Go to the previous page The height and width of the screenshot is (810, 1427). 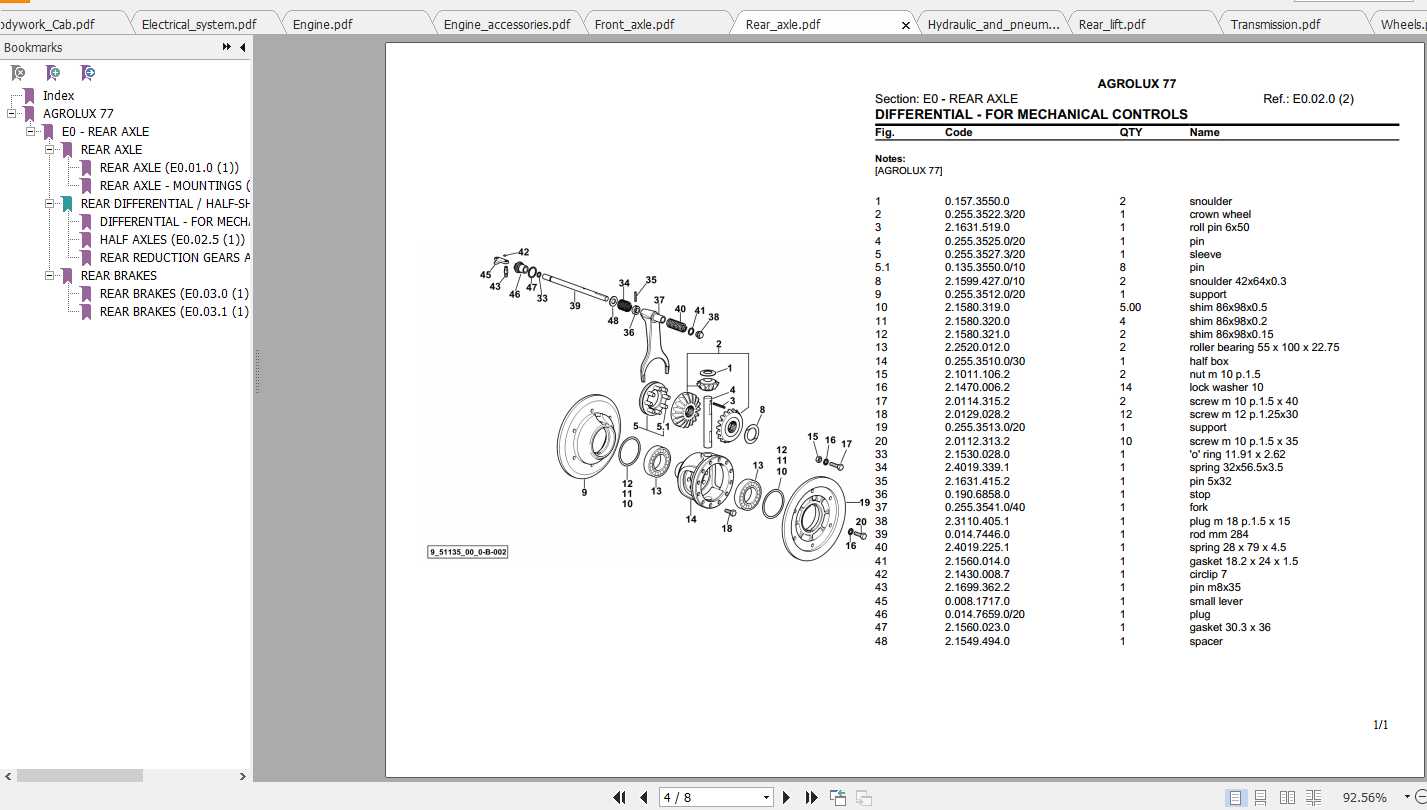[x=644, y=797]
